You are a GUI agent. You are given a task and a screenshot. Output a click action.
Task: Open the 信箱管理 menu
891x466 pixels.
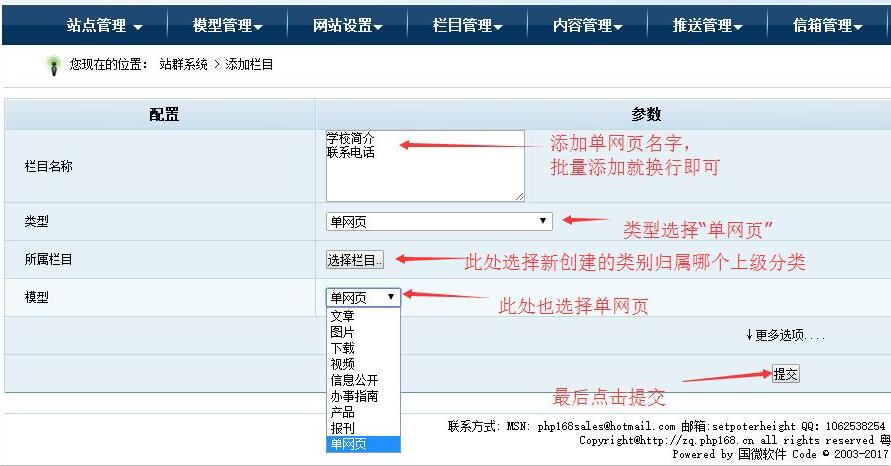827,26
